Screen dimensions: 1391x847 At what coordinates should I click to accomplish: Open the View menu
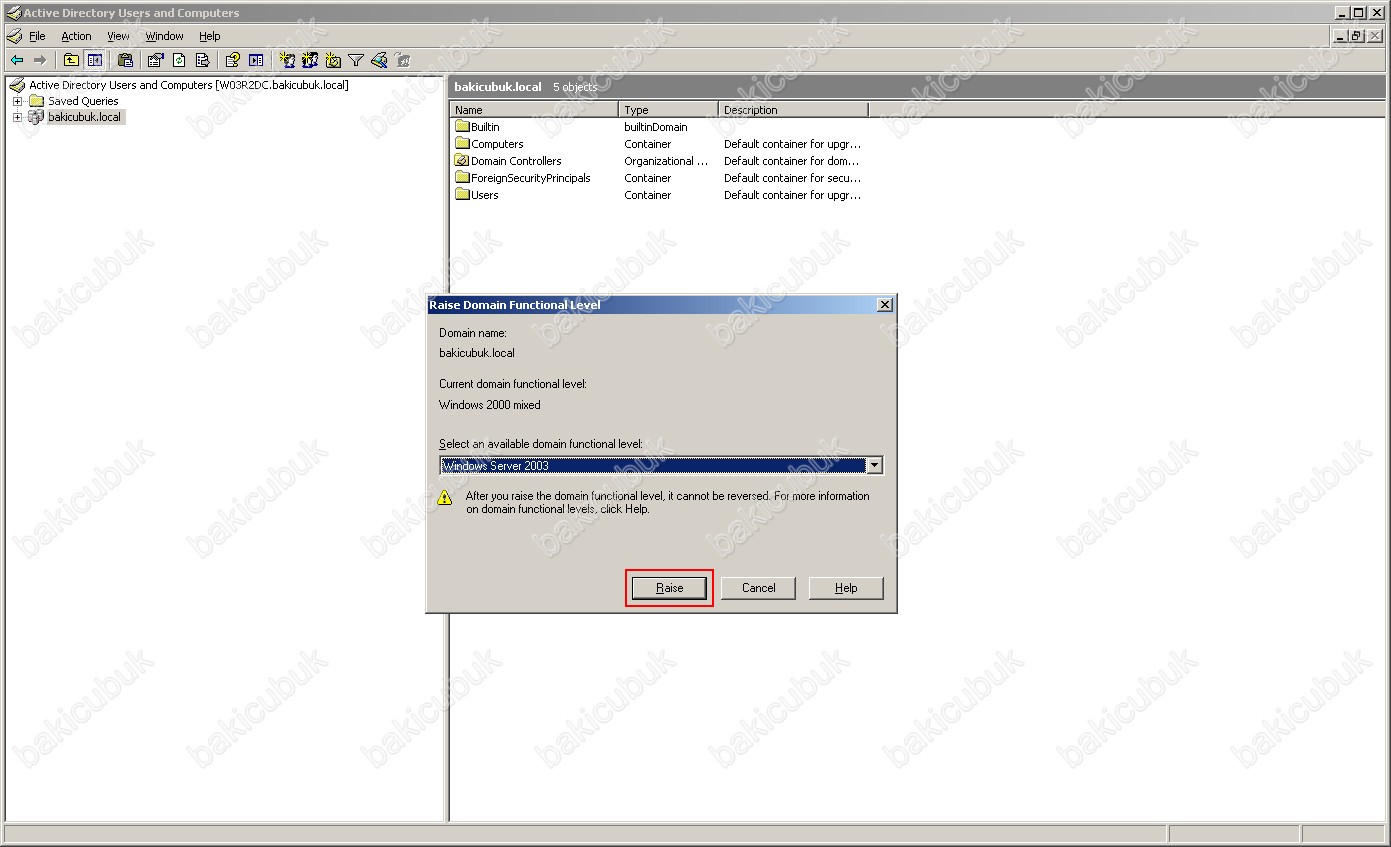[118, 36]
